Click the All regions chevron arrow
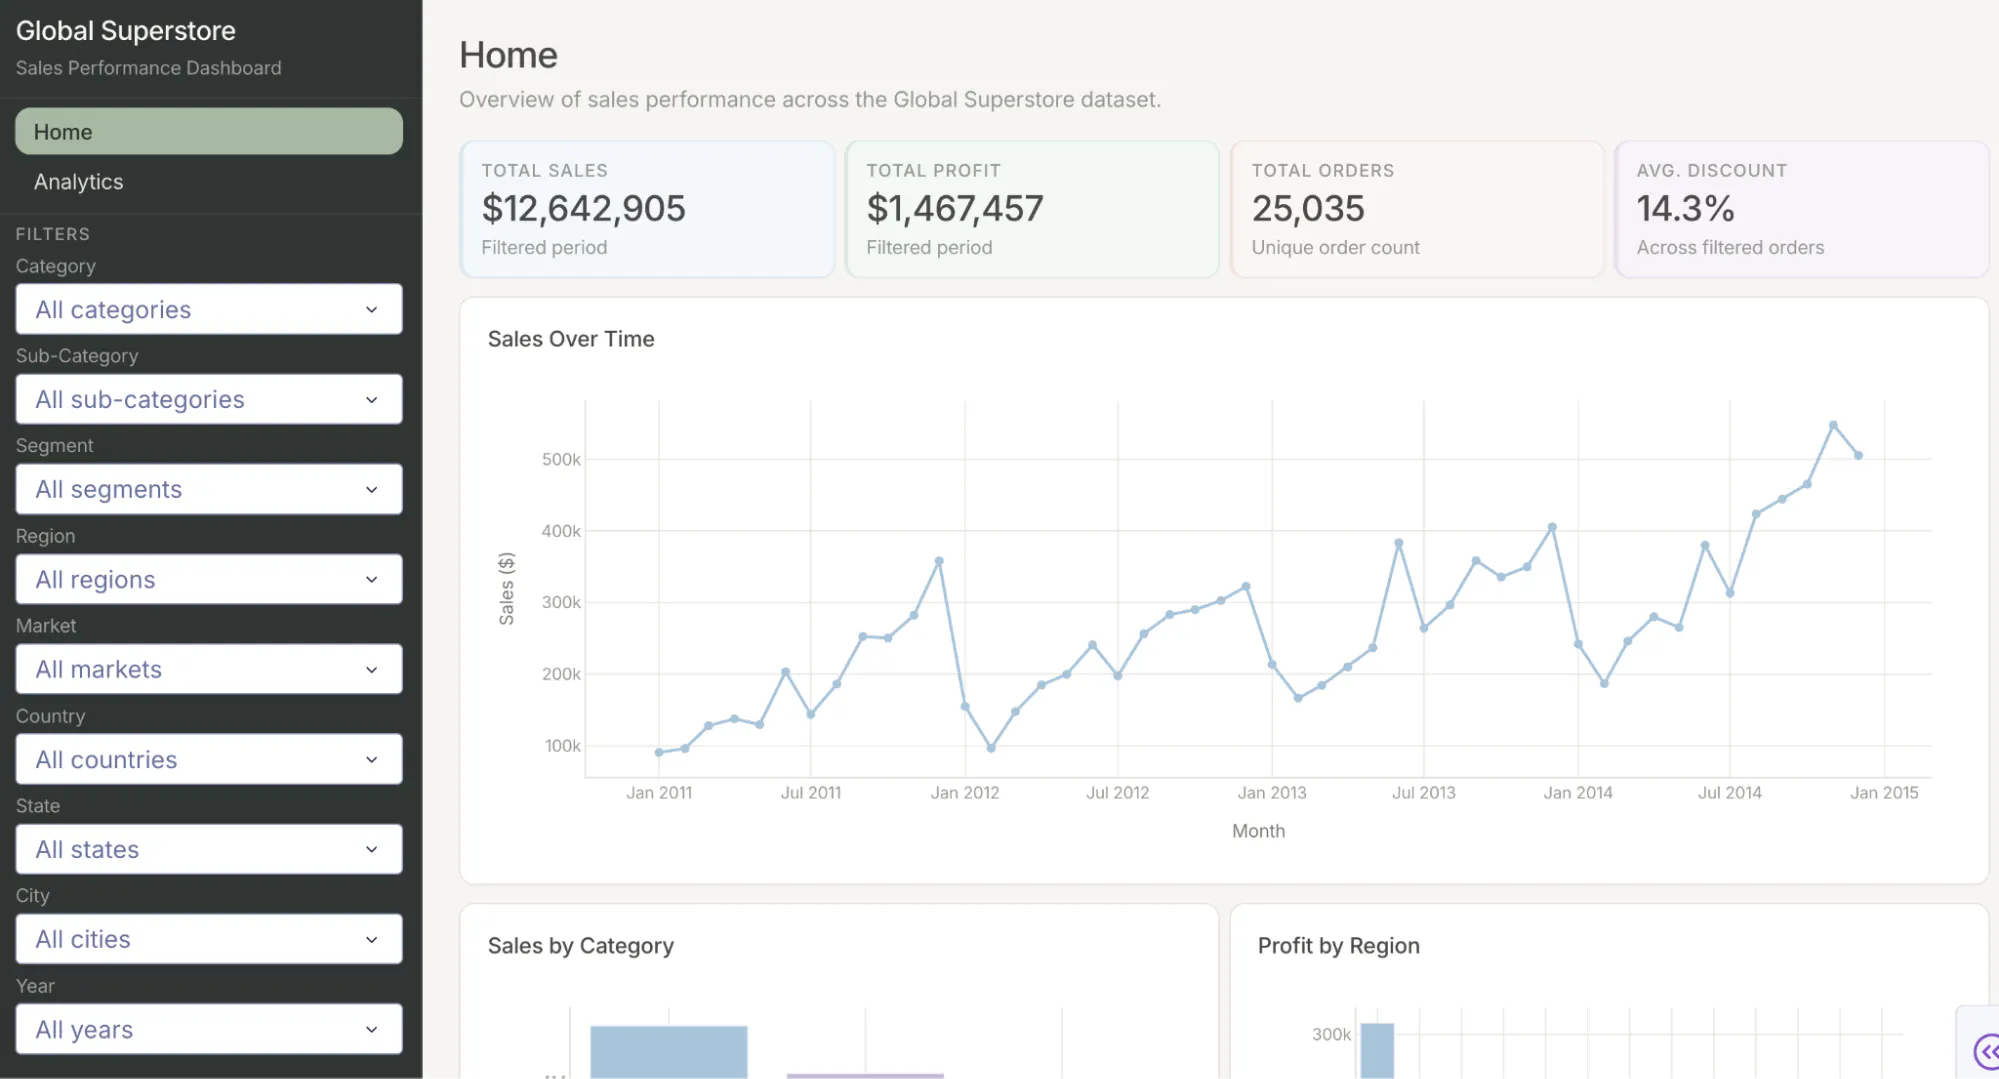 (372, 579)
